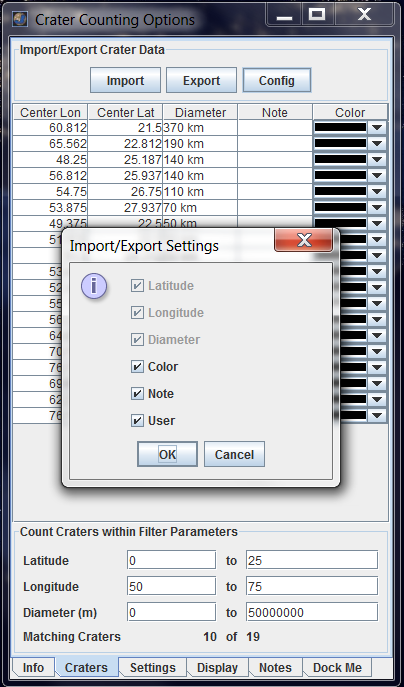Click Cancel in the settings dialog
This screenshot has width=404, height=687.
[x=234, y=454]
